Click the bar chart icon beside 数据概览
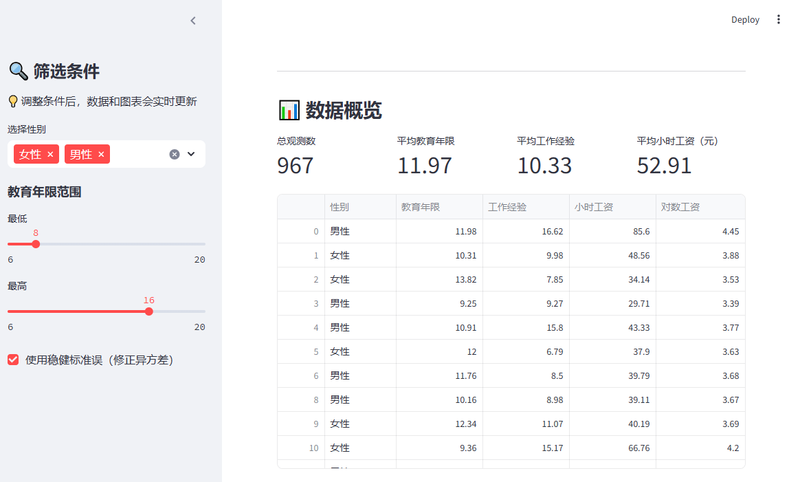Image resolution: width=800 pixels, height=482 pixels. [x=289, y=110]
